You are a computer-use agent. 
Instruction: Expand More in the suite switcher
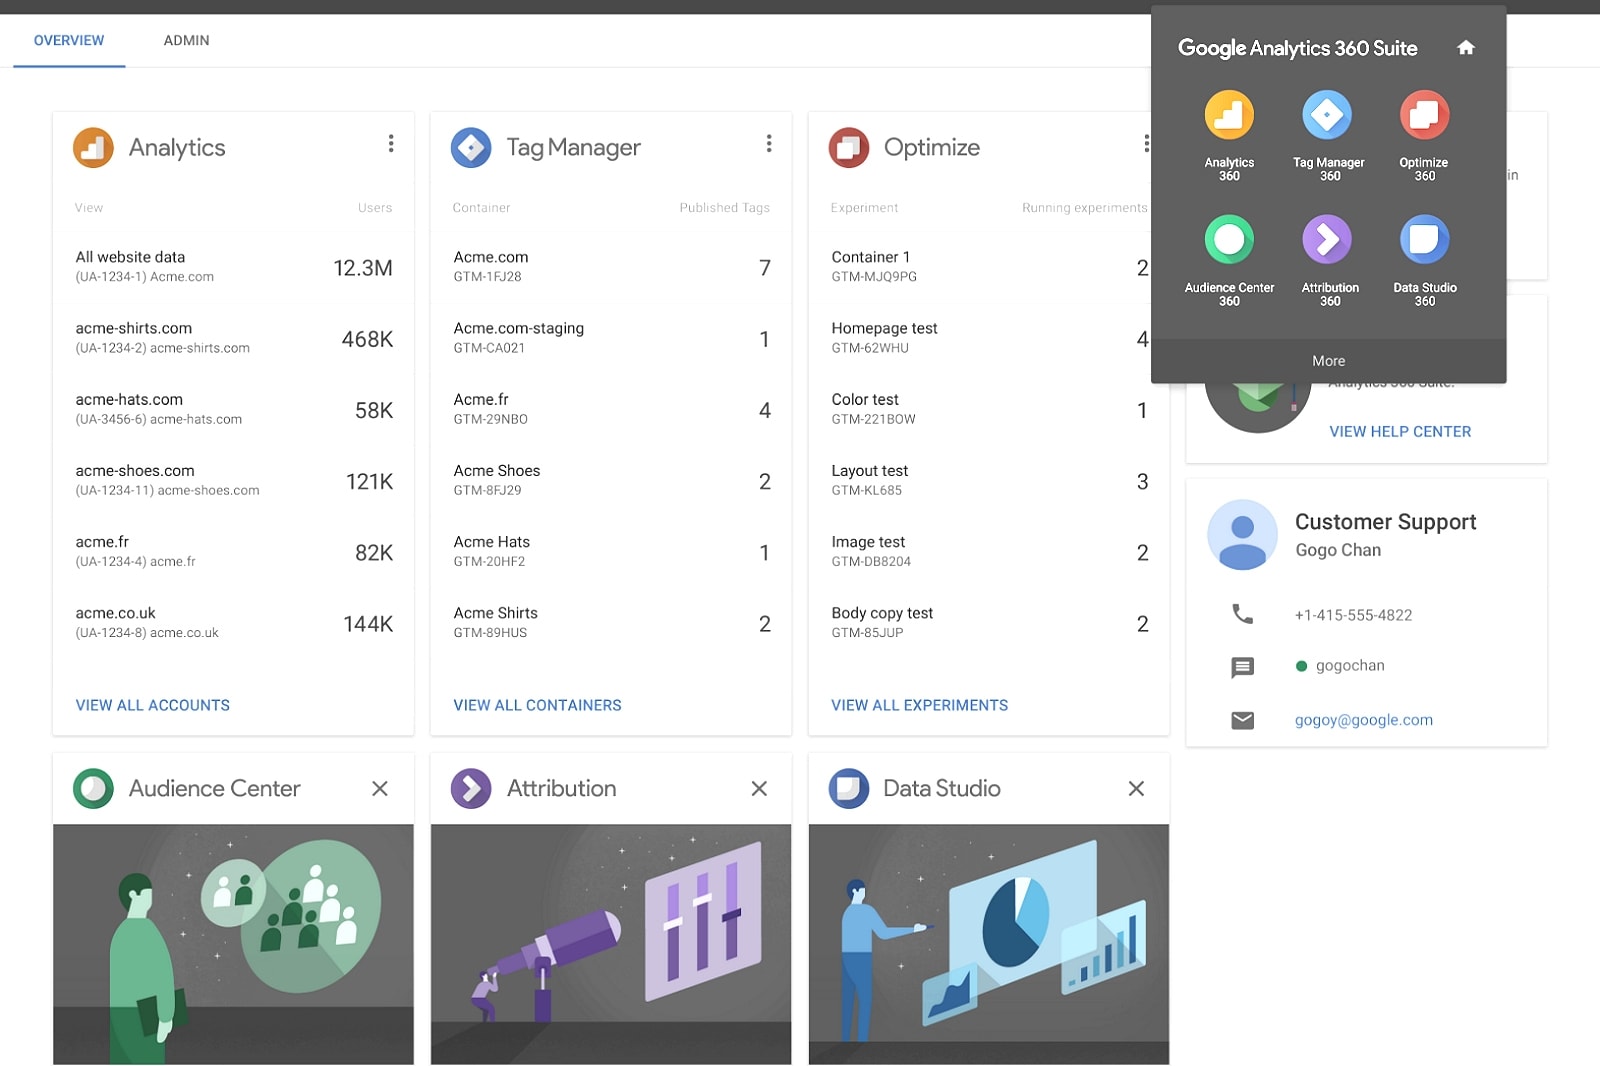pos(1328,361)
